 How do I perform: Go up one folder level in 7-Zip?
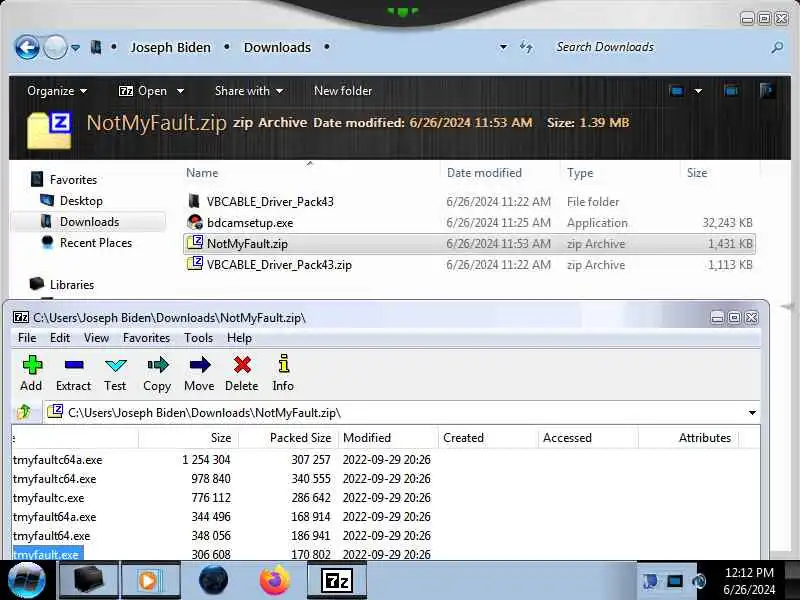tap(24, 412)
